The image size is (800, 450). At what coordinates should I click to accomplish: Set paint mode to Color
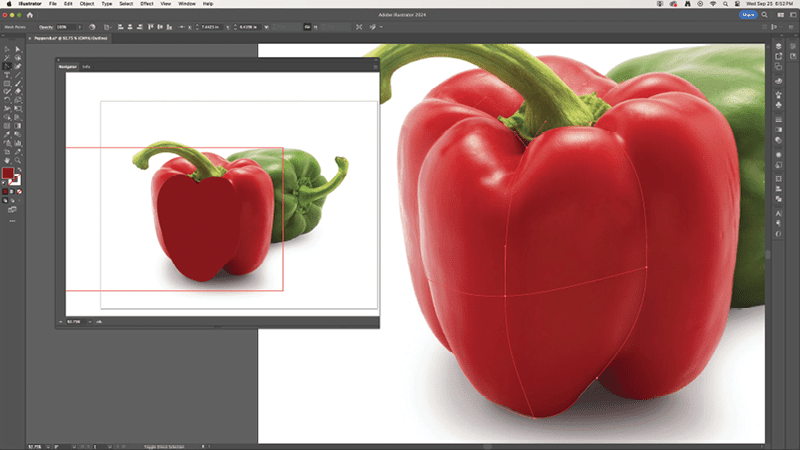[5, 192]
